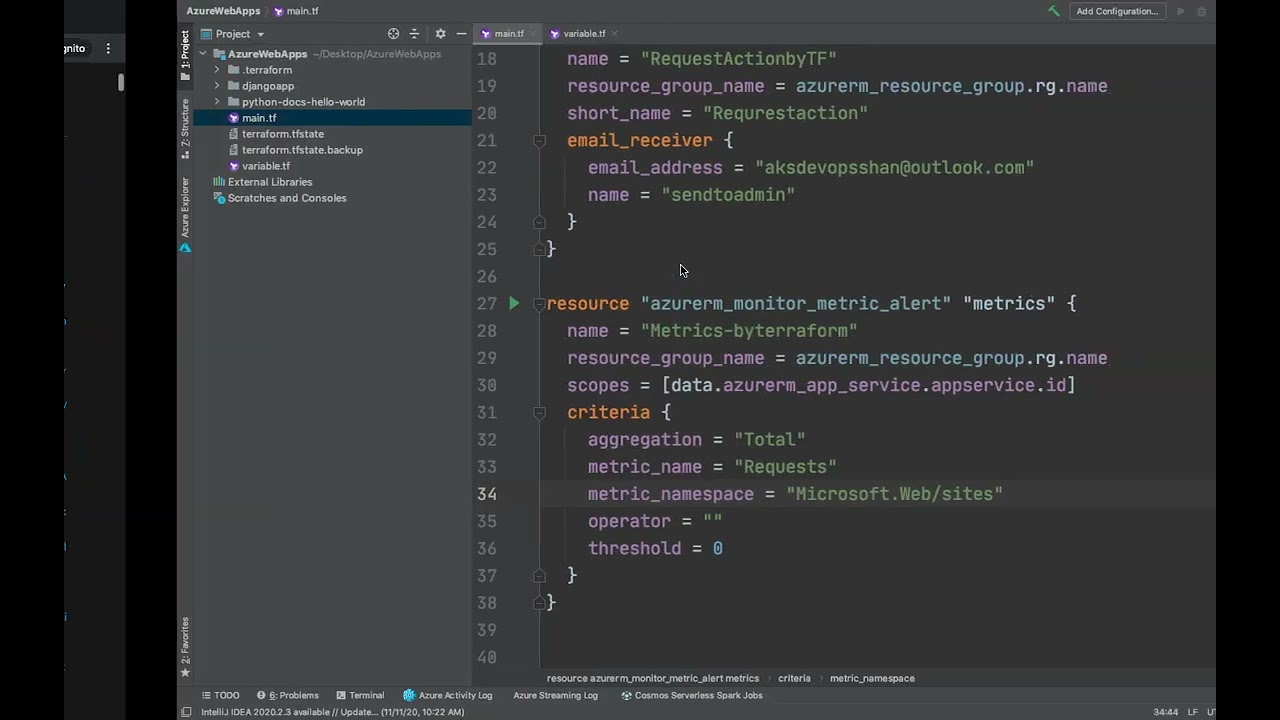Toggle the Structure tool window stripe

click(185, 128)
